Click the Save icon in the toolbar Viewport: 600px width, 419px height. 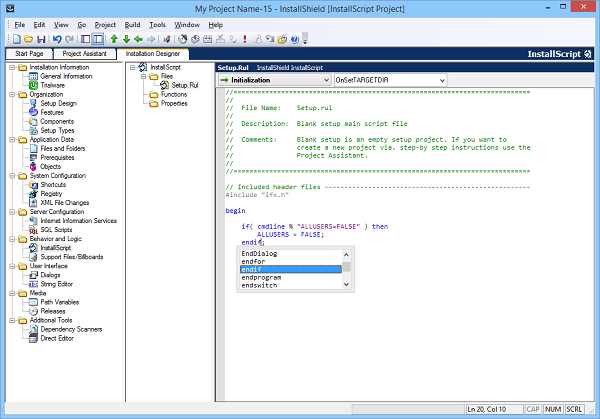click(43, 39)
